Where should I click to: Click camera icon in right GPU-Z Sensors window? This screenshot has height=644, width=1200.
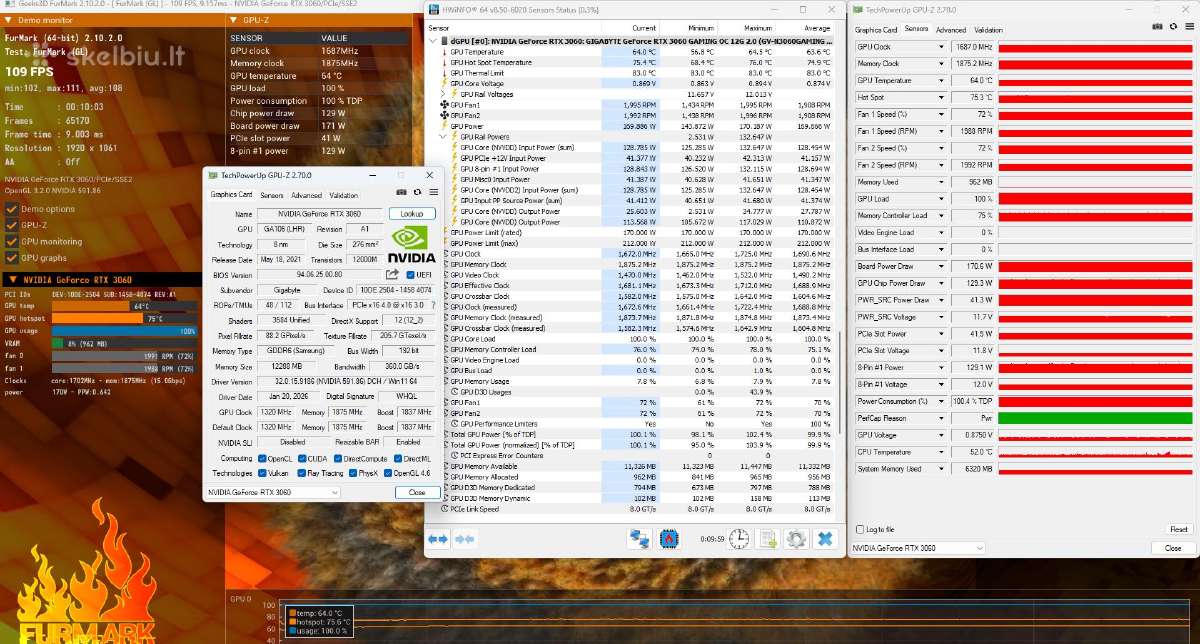click(1158, 27)
